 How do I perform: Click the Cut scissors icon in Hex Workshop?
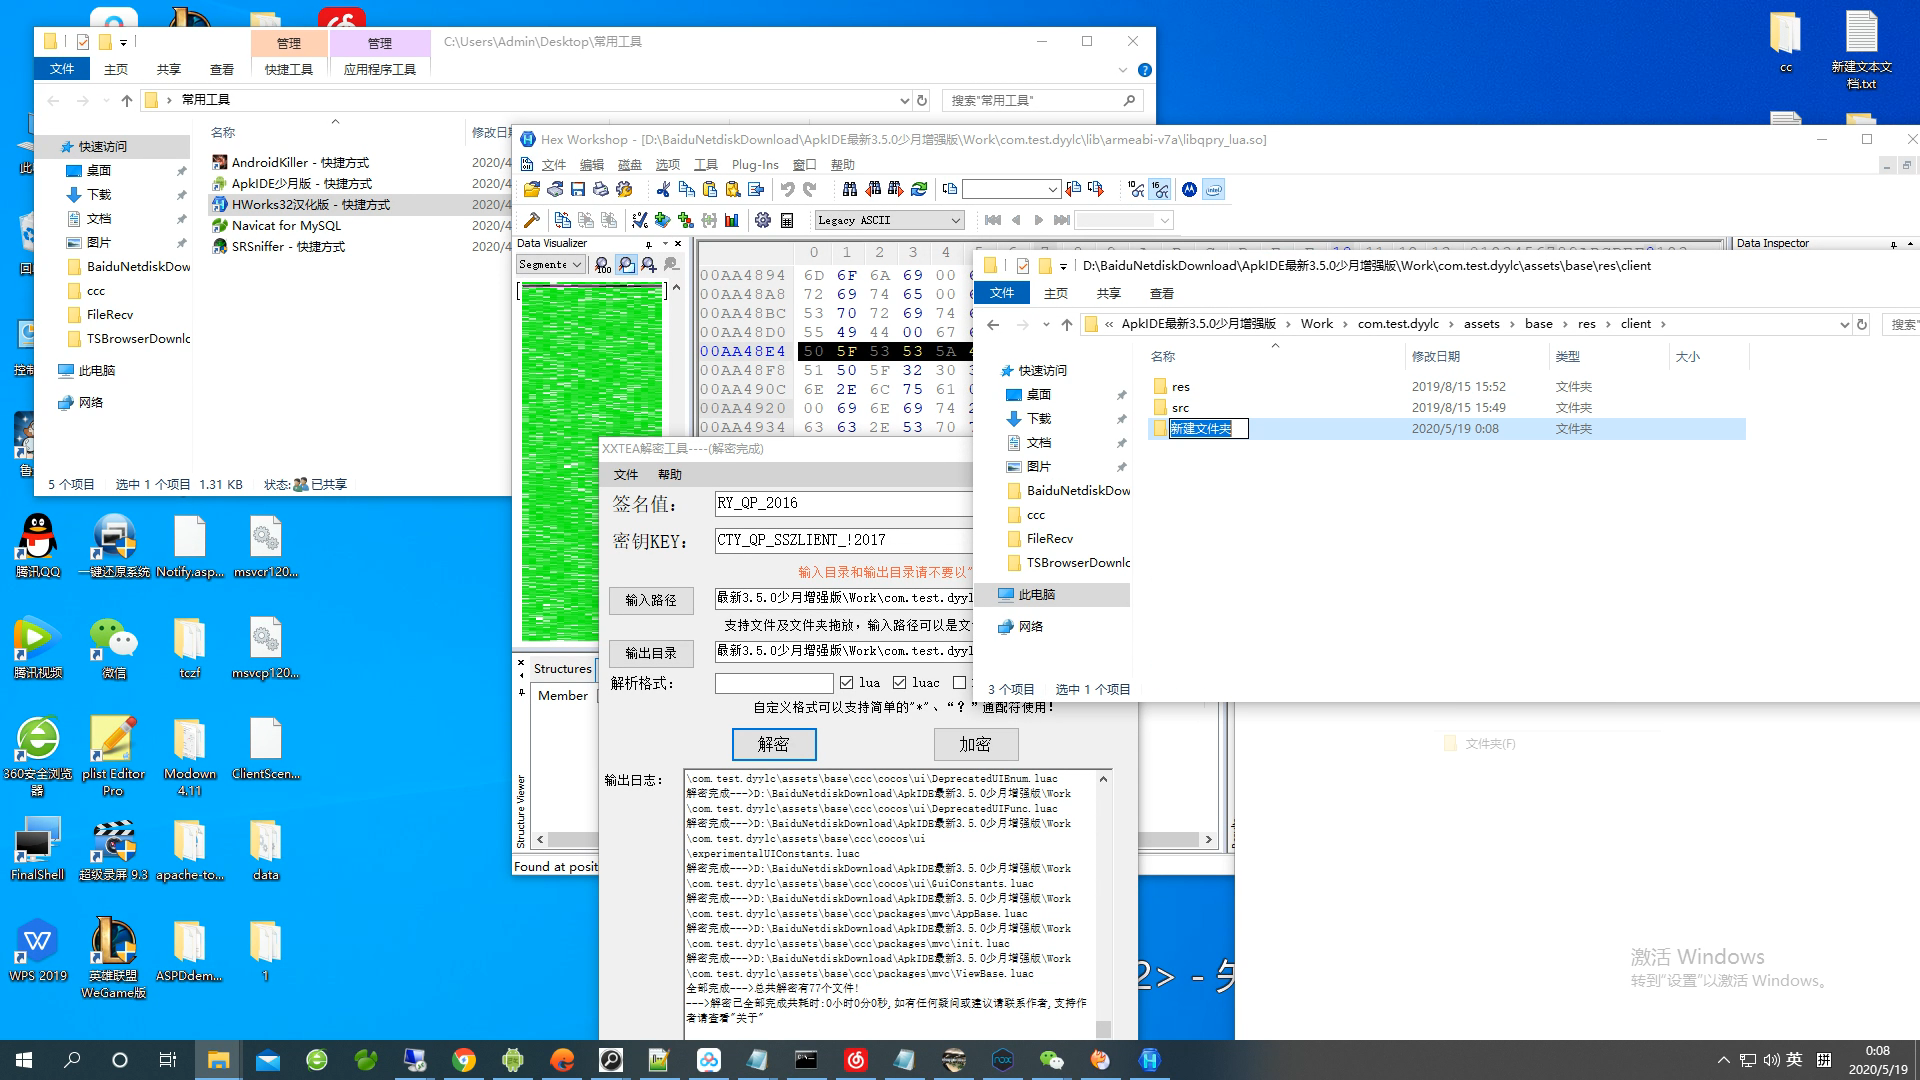(x=663, y=190)
